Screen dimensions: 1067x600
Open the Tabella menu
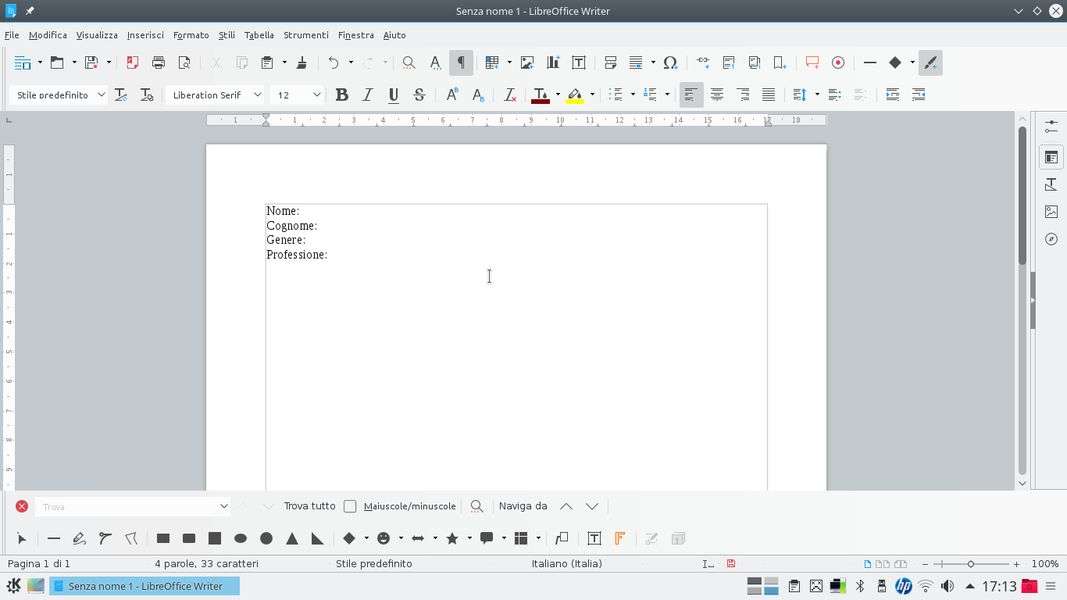[259, 35]
